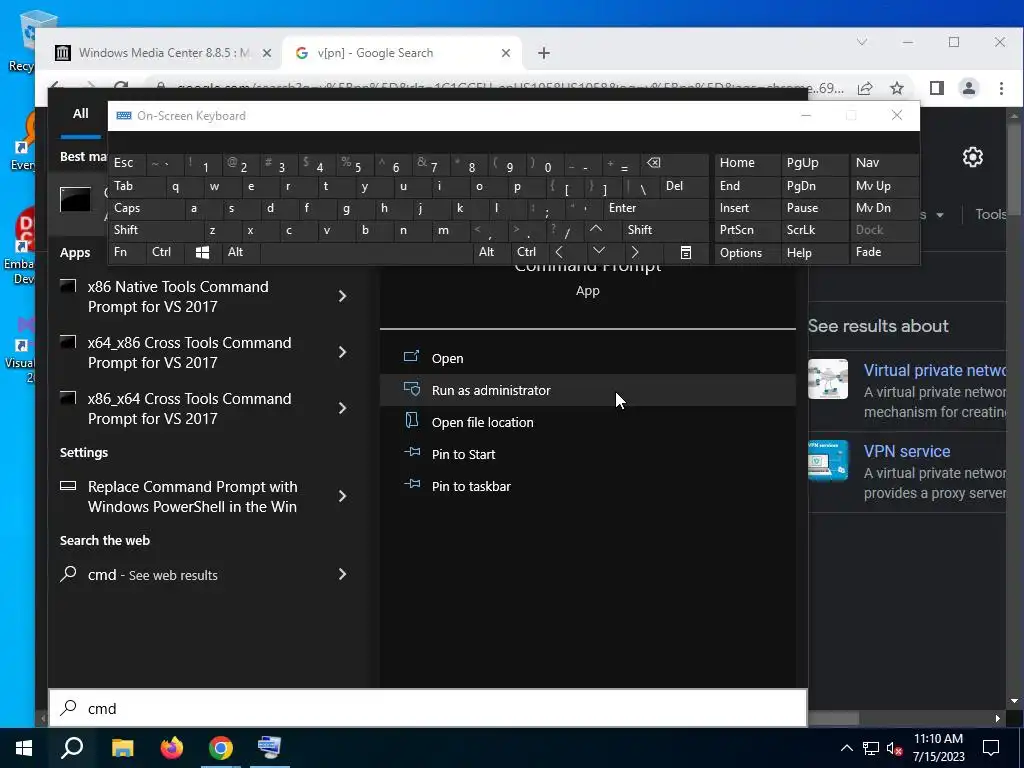Expand the cmd See web results arrow
This screenshot has width=1024, height=768.
(x=342, y=574)
